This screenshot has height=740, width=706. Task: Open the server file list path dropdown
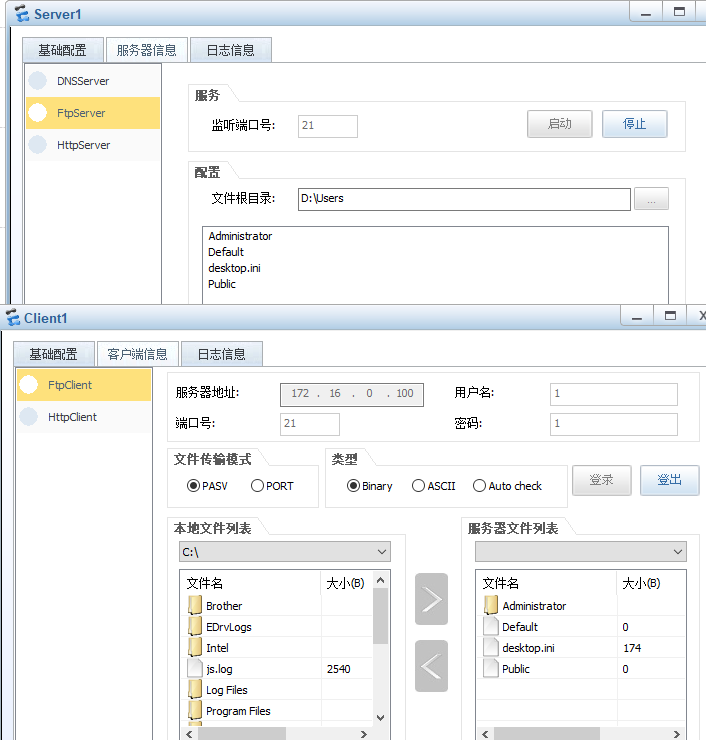581,552
